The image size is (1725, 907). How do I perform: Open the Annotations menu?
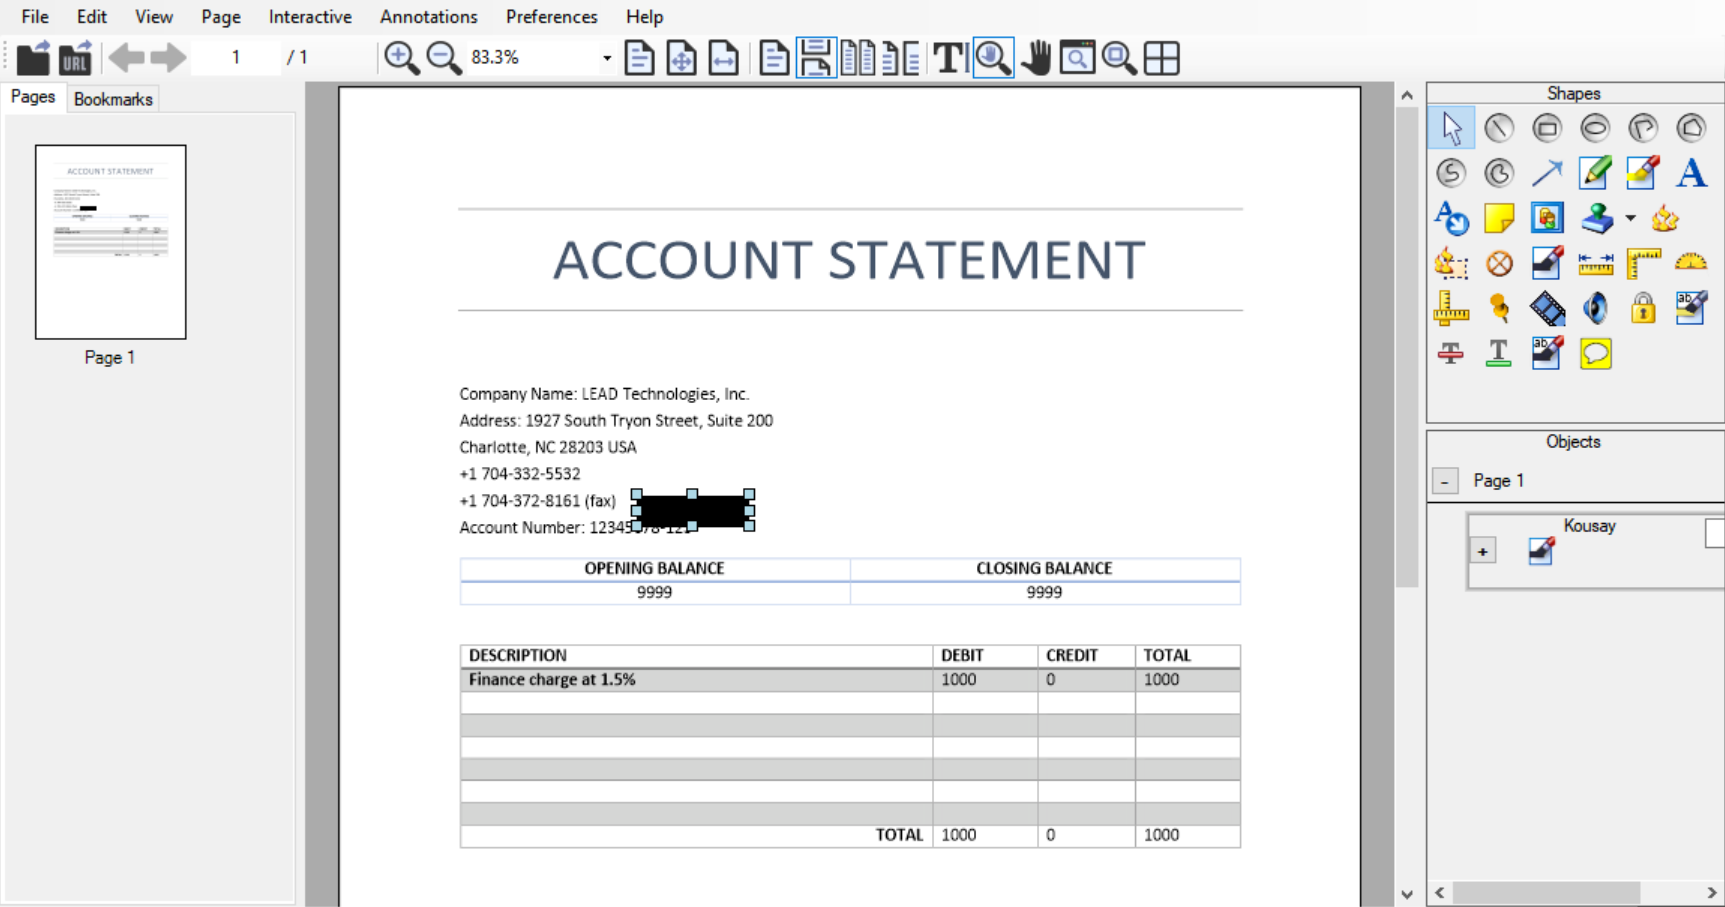pyautogui.click(x=428, y=17)
